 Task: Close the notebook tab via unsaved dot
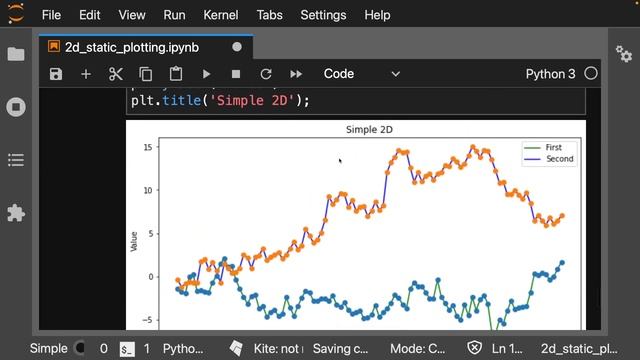tap(237, 47)
